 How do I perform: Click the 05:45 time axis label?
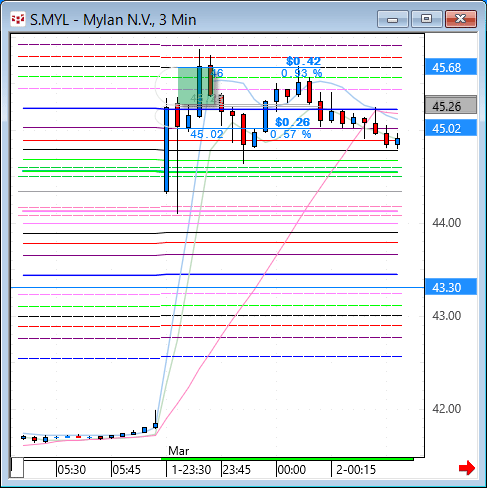(x=127, y=470)
